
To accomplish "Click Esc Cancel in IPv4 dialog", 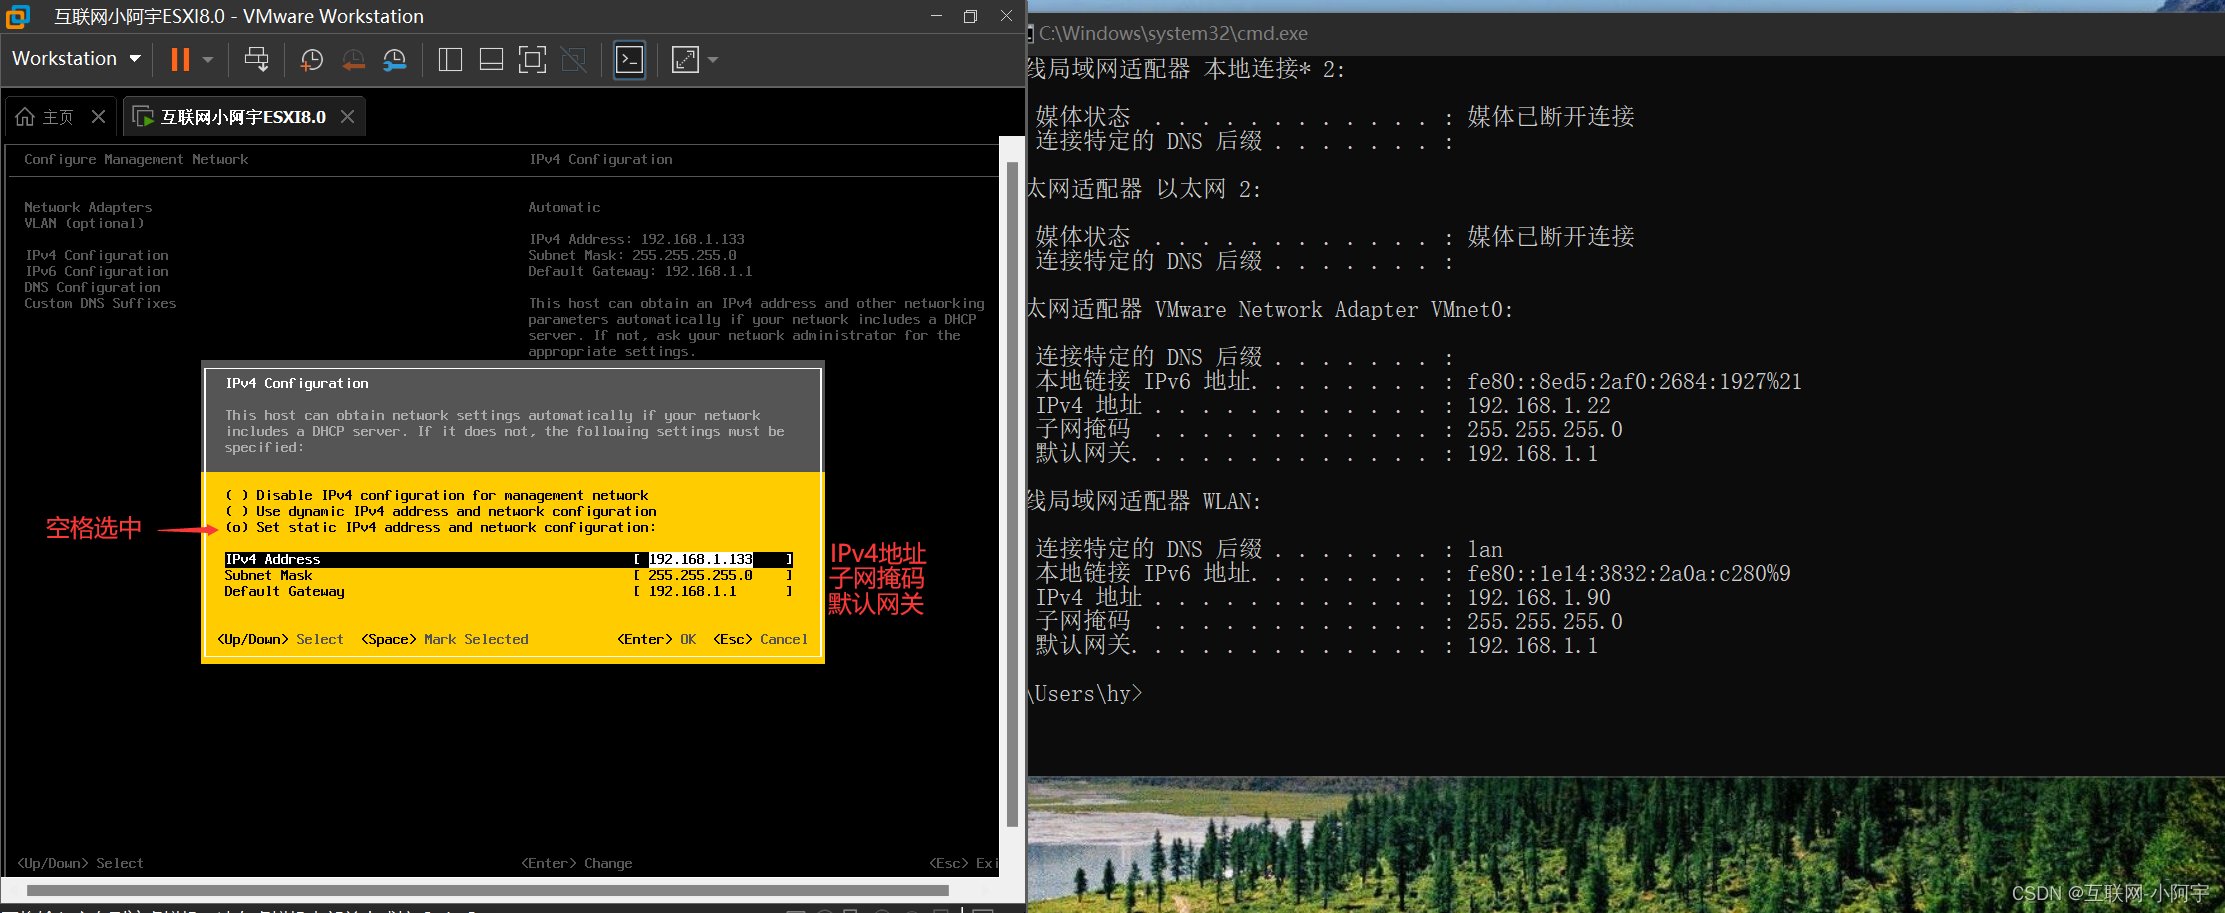I will click(760, 639).
